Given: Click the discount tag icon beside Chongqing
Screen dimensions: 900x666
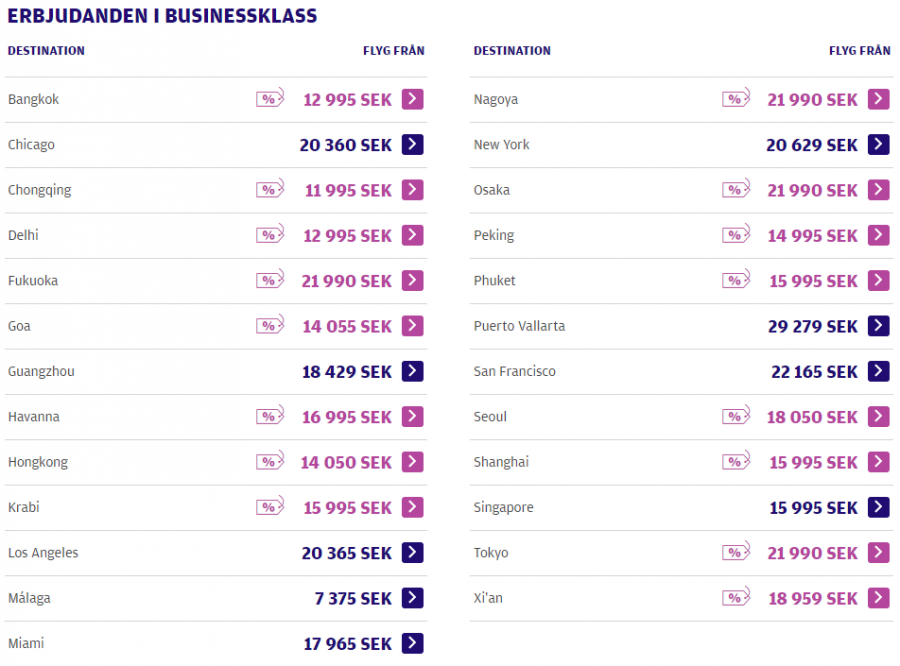Looking at the screenshot, I should click(x=269, y=189).
